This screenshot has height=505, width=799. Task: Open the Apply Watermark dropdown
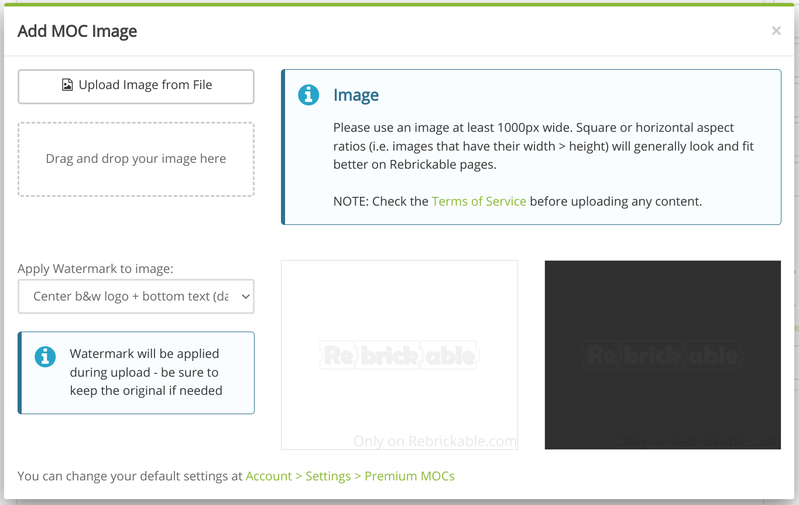click(136, 297)
